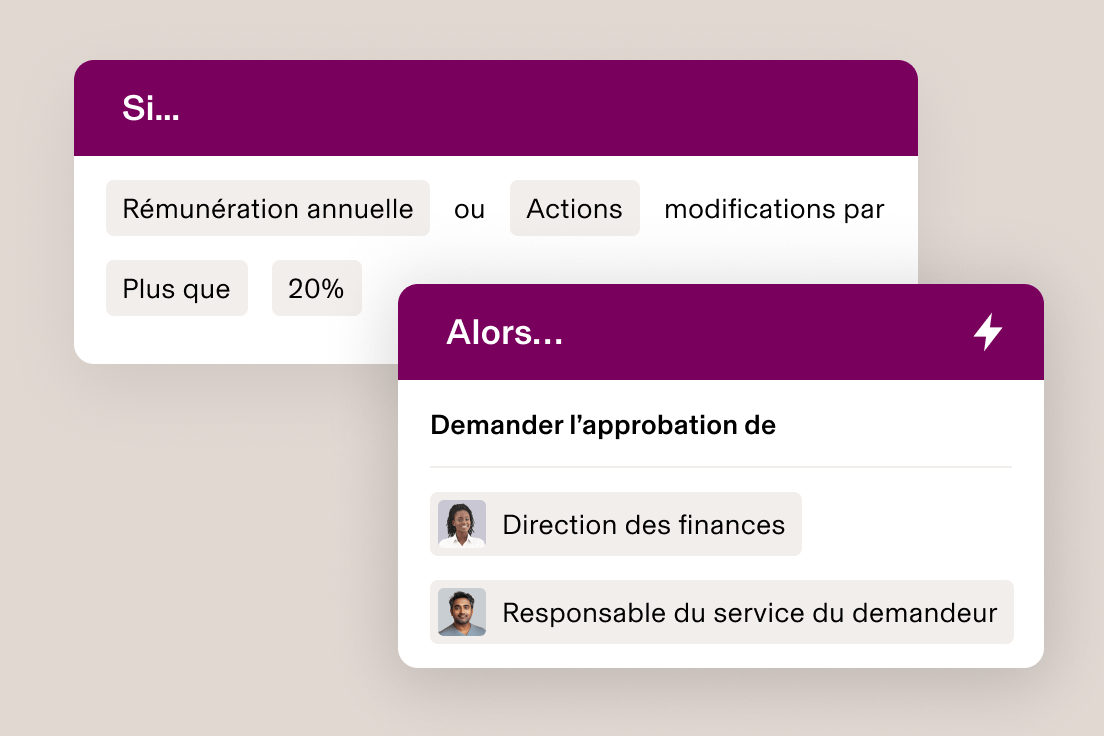Click the "modifications par" text
The height and width of the screenshot is (736, 1104).
772,209
